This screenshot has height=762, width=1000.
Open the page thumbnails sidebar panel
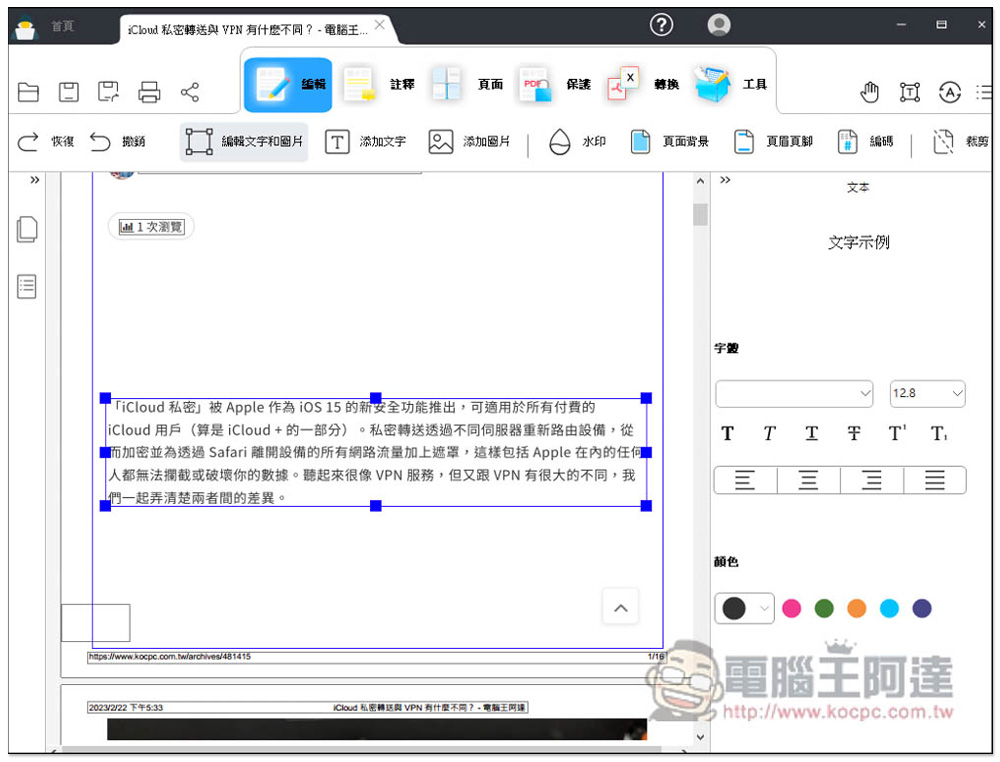[x=27, y=229]
